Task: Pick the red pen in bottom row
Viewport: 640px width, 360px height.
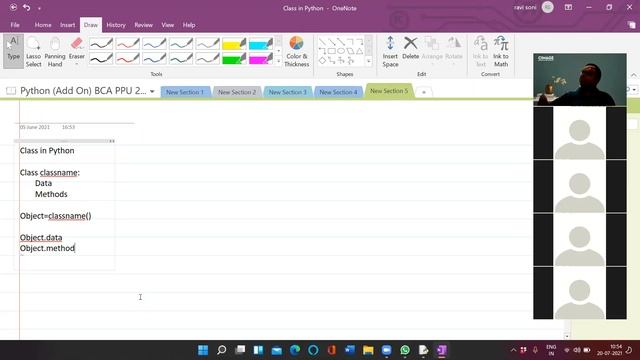Action: click(128, 59)
